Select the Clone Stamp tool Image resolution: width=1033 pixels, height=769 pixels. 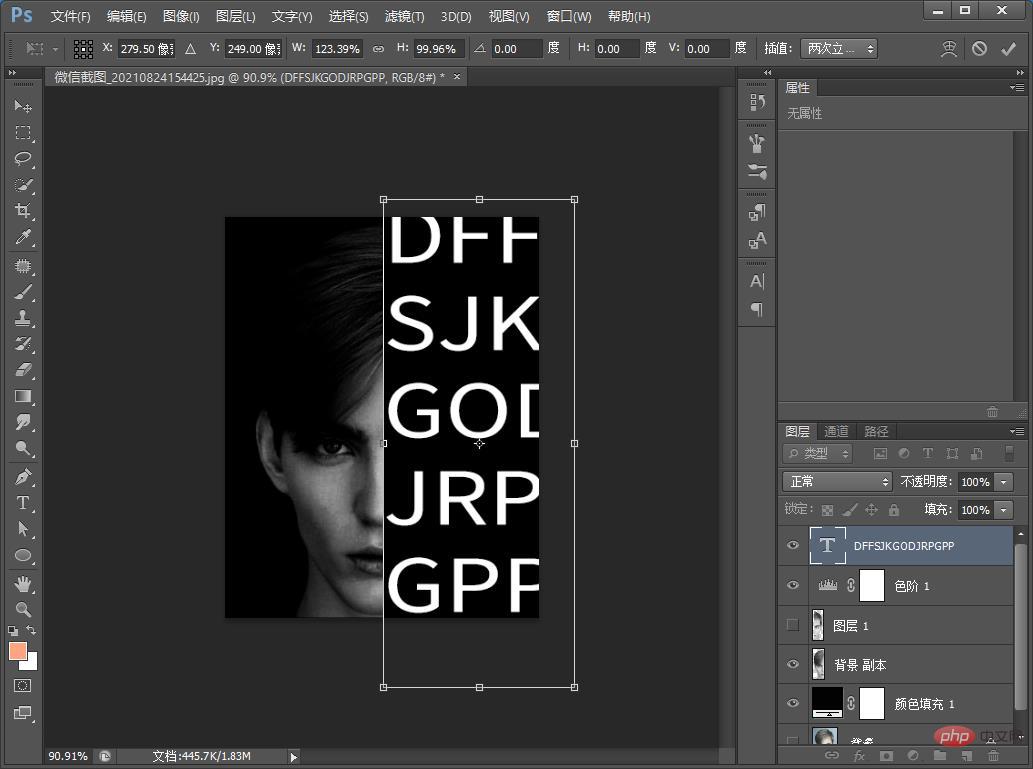coord(23,317)
